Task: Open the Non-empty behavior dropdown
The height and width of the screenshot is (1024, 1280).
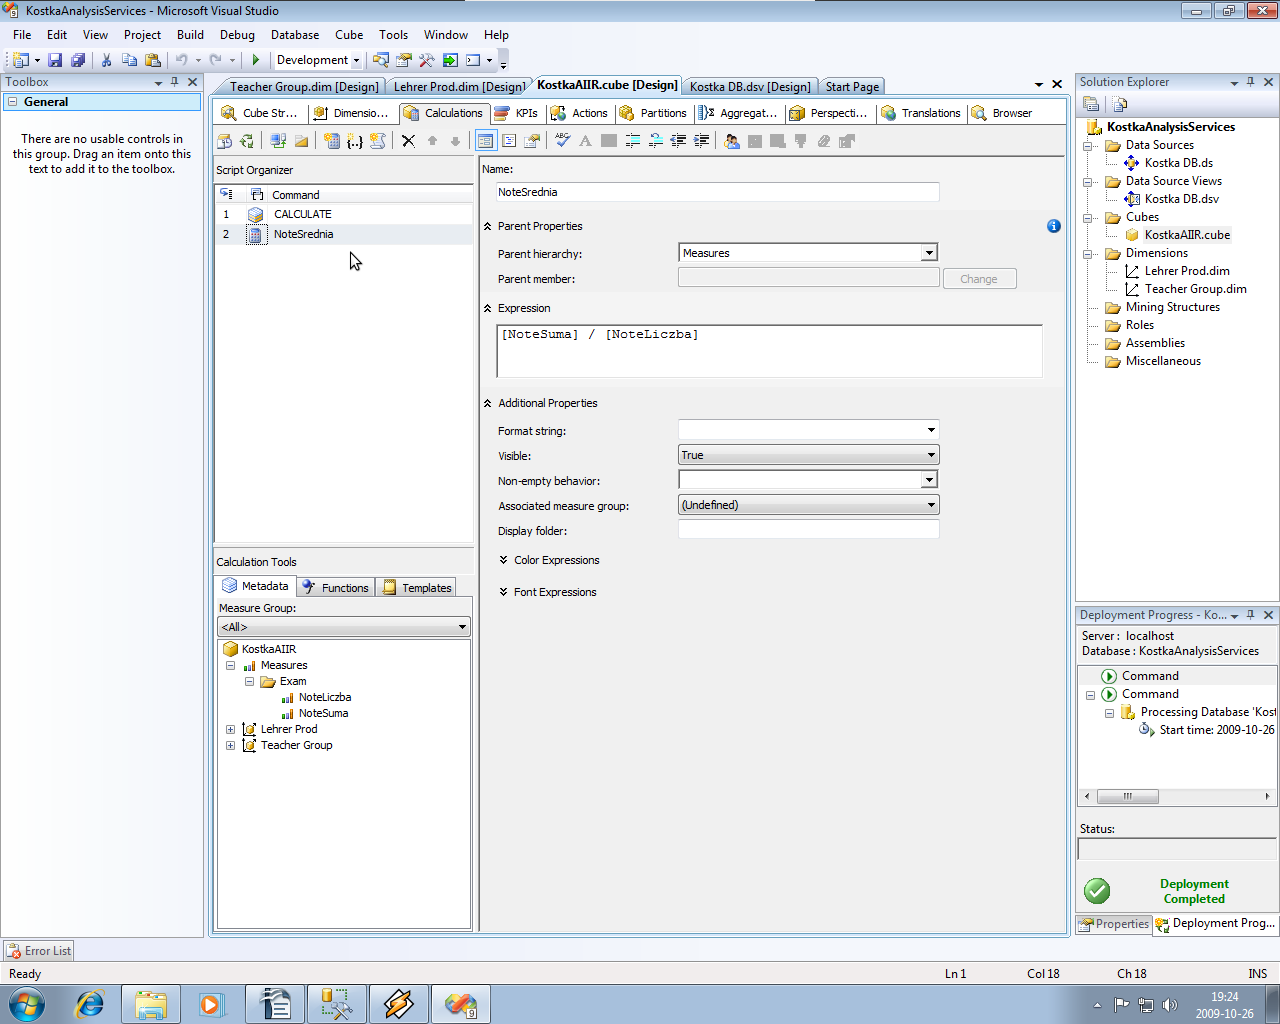Action: point(929,480)
